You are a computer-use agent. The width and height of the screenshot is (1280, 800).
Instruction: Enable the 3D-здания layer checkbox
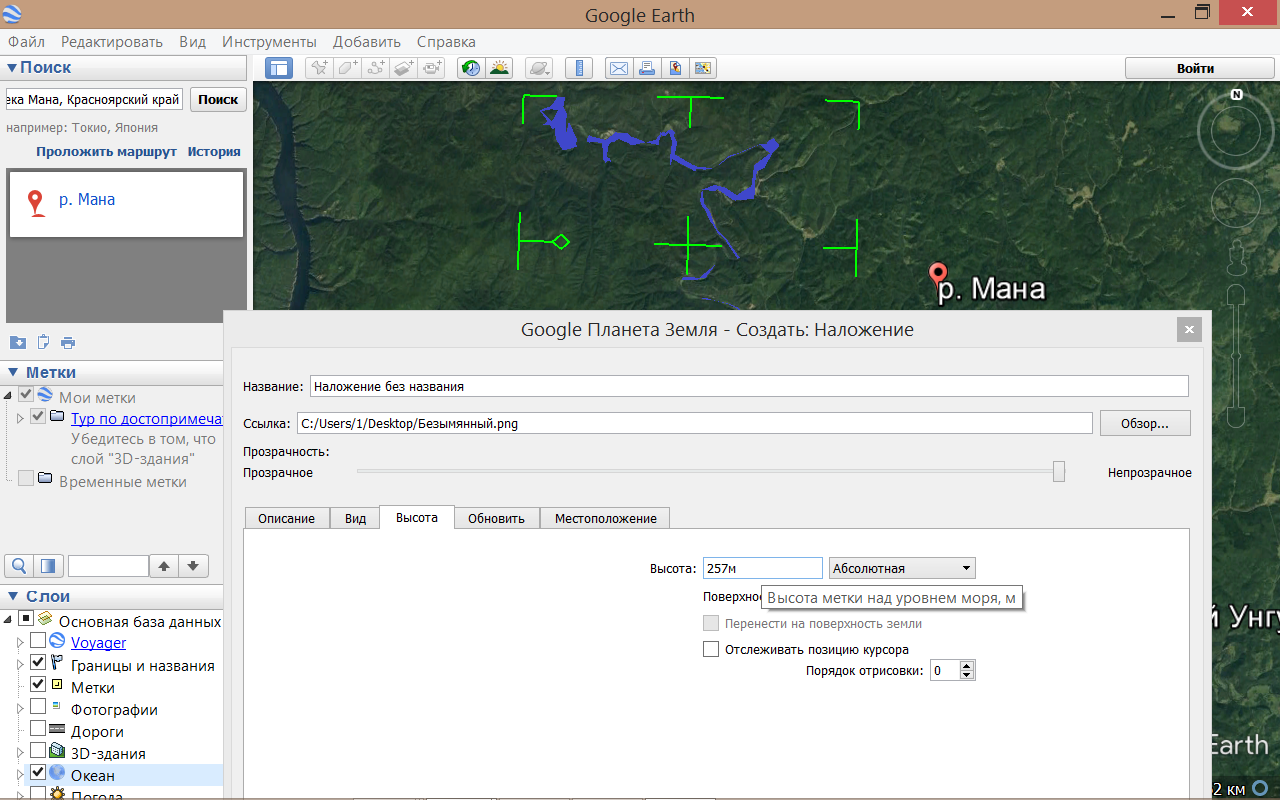pyautogui.click(x=38, y=751)
